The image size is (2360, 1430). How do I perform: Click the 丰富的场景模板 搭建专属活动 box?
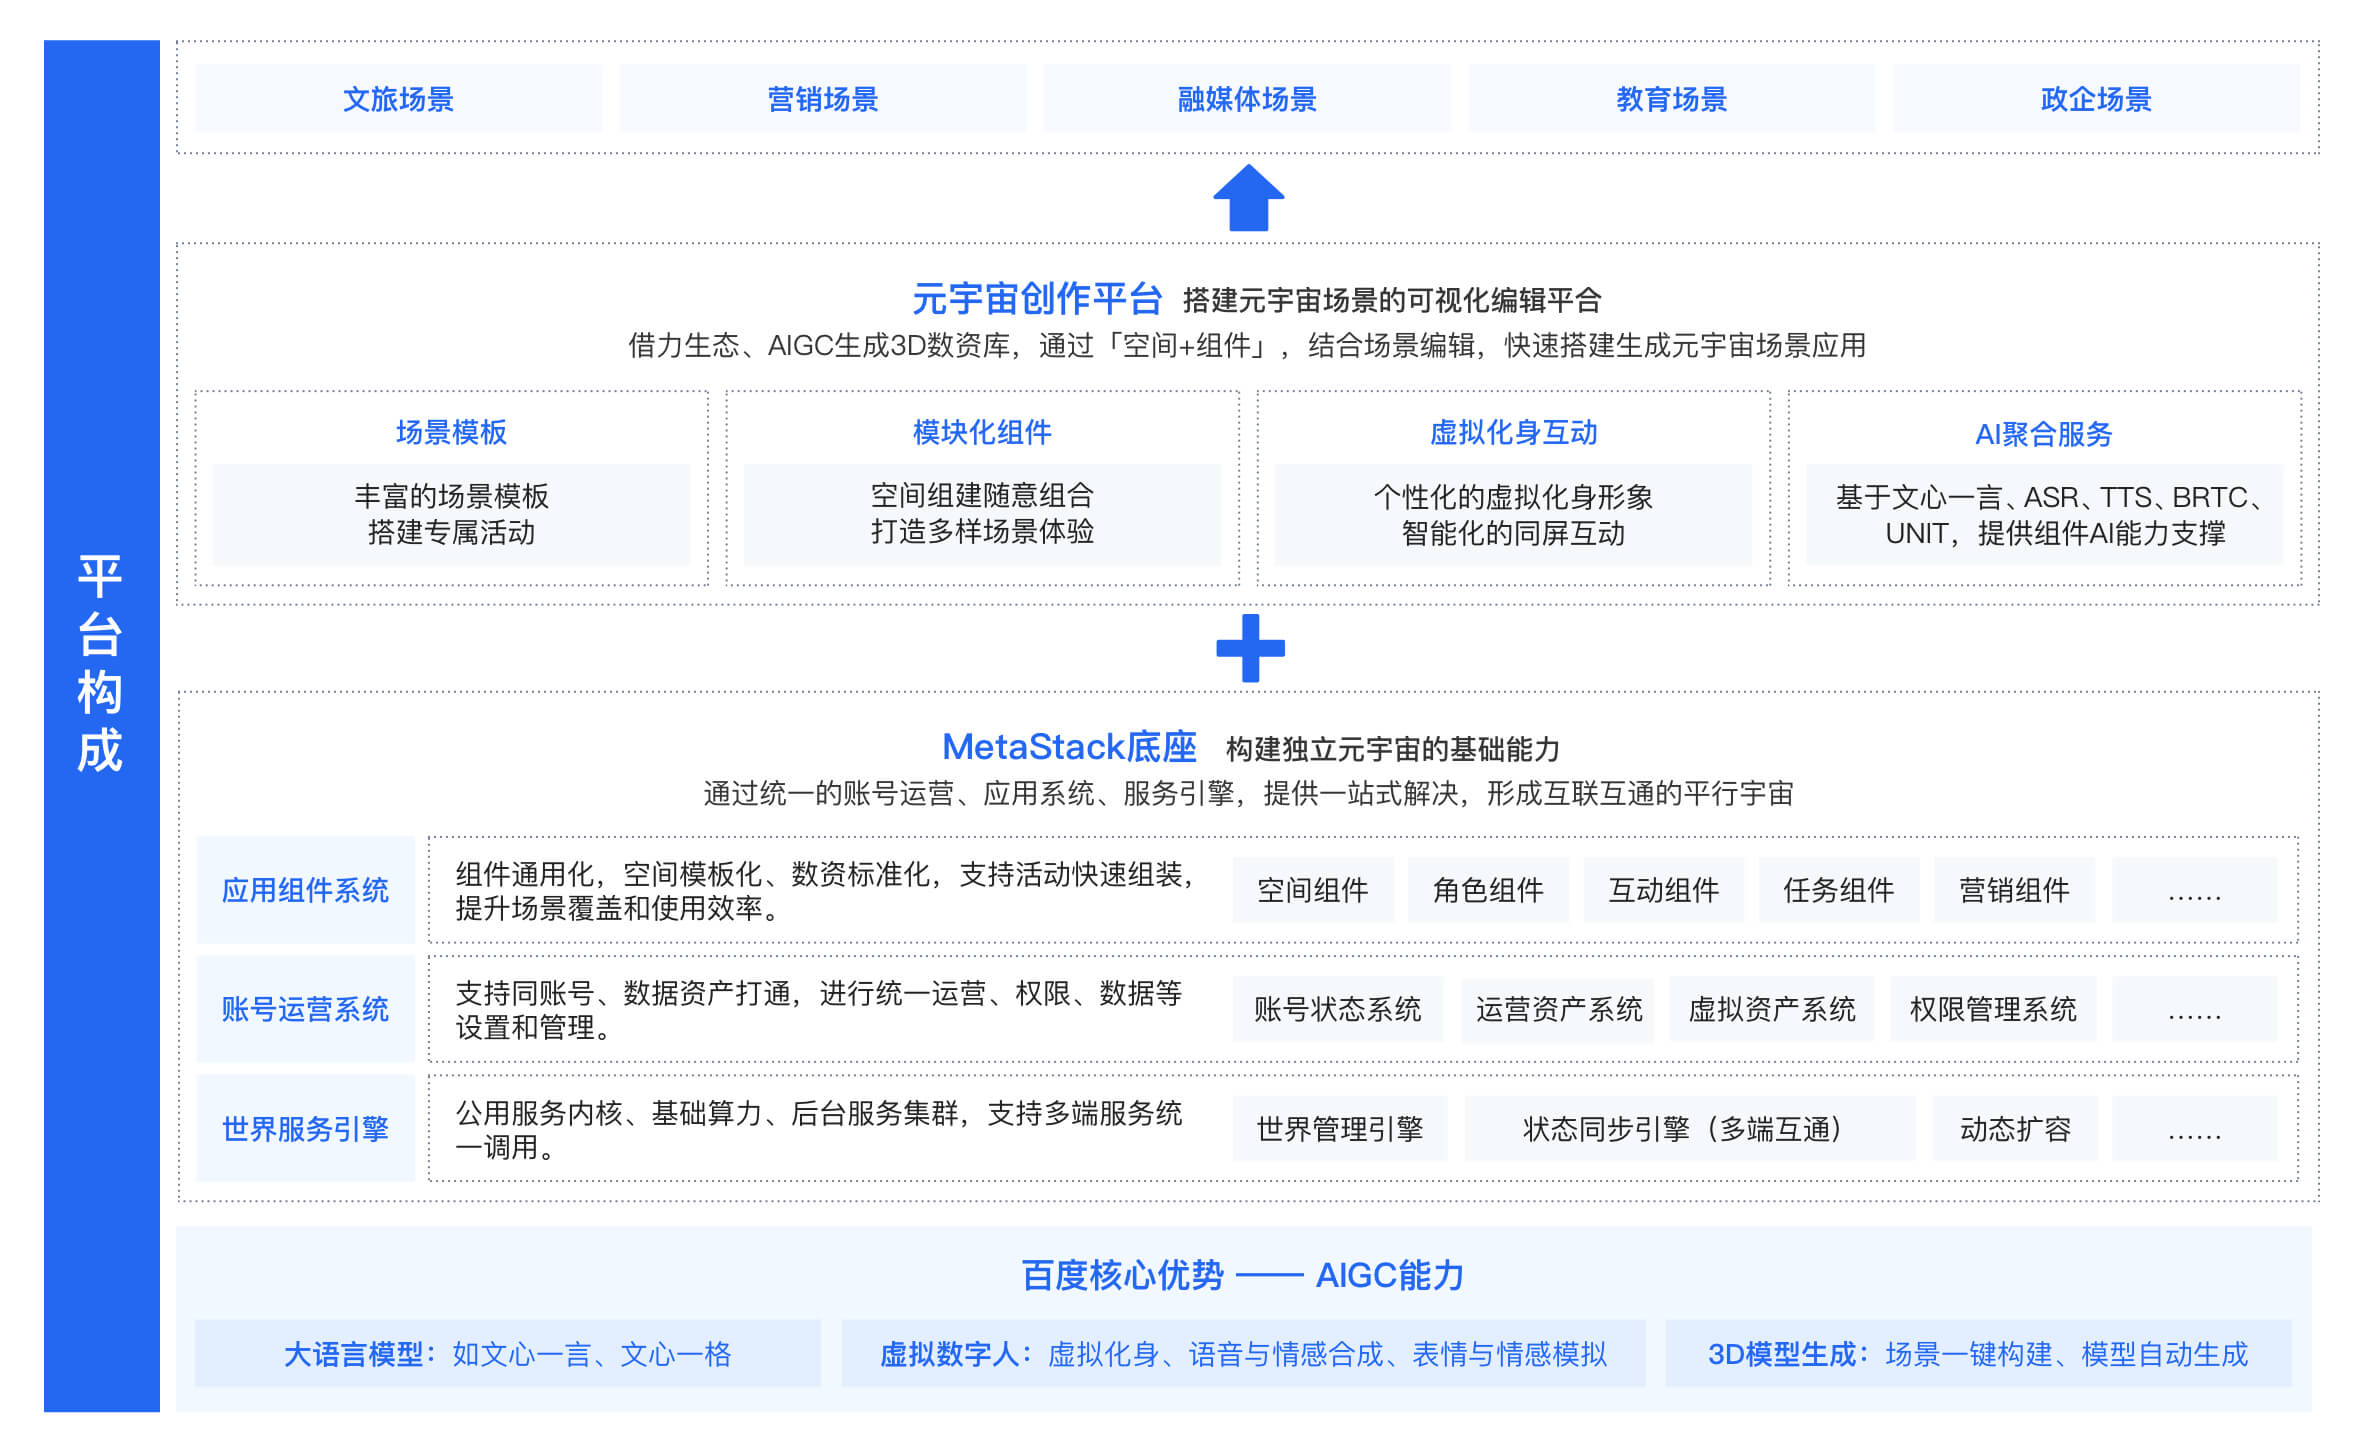click(451, 514)
